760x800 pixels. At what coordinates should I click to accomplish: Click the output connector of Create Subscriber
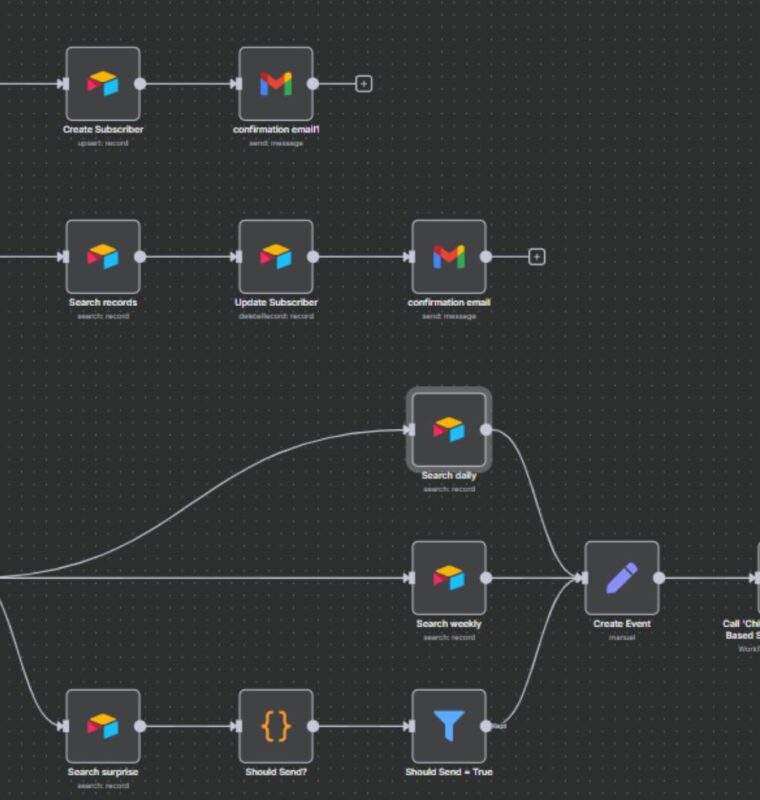click(140, 84)
